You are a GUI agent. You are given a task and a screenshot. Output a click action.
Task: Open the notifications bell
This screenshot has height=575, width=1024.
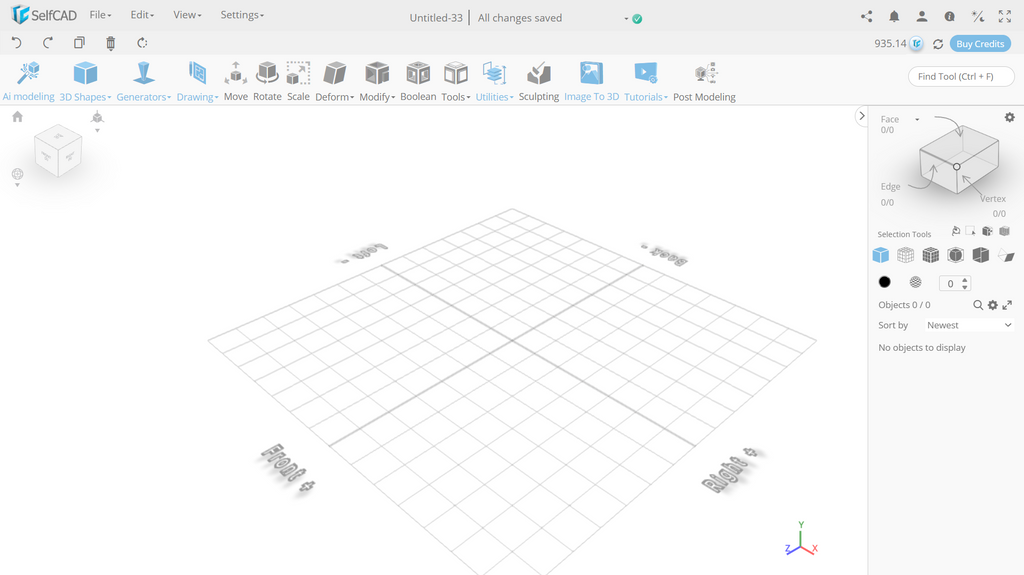pos(894,16)
